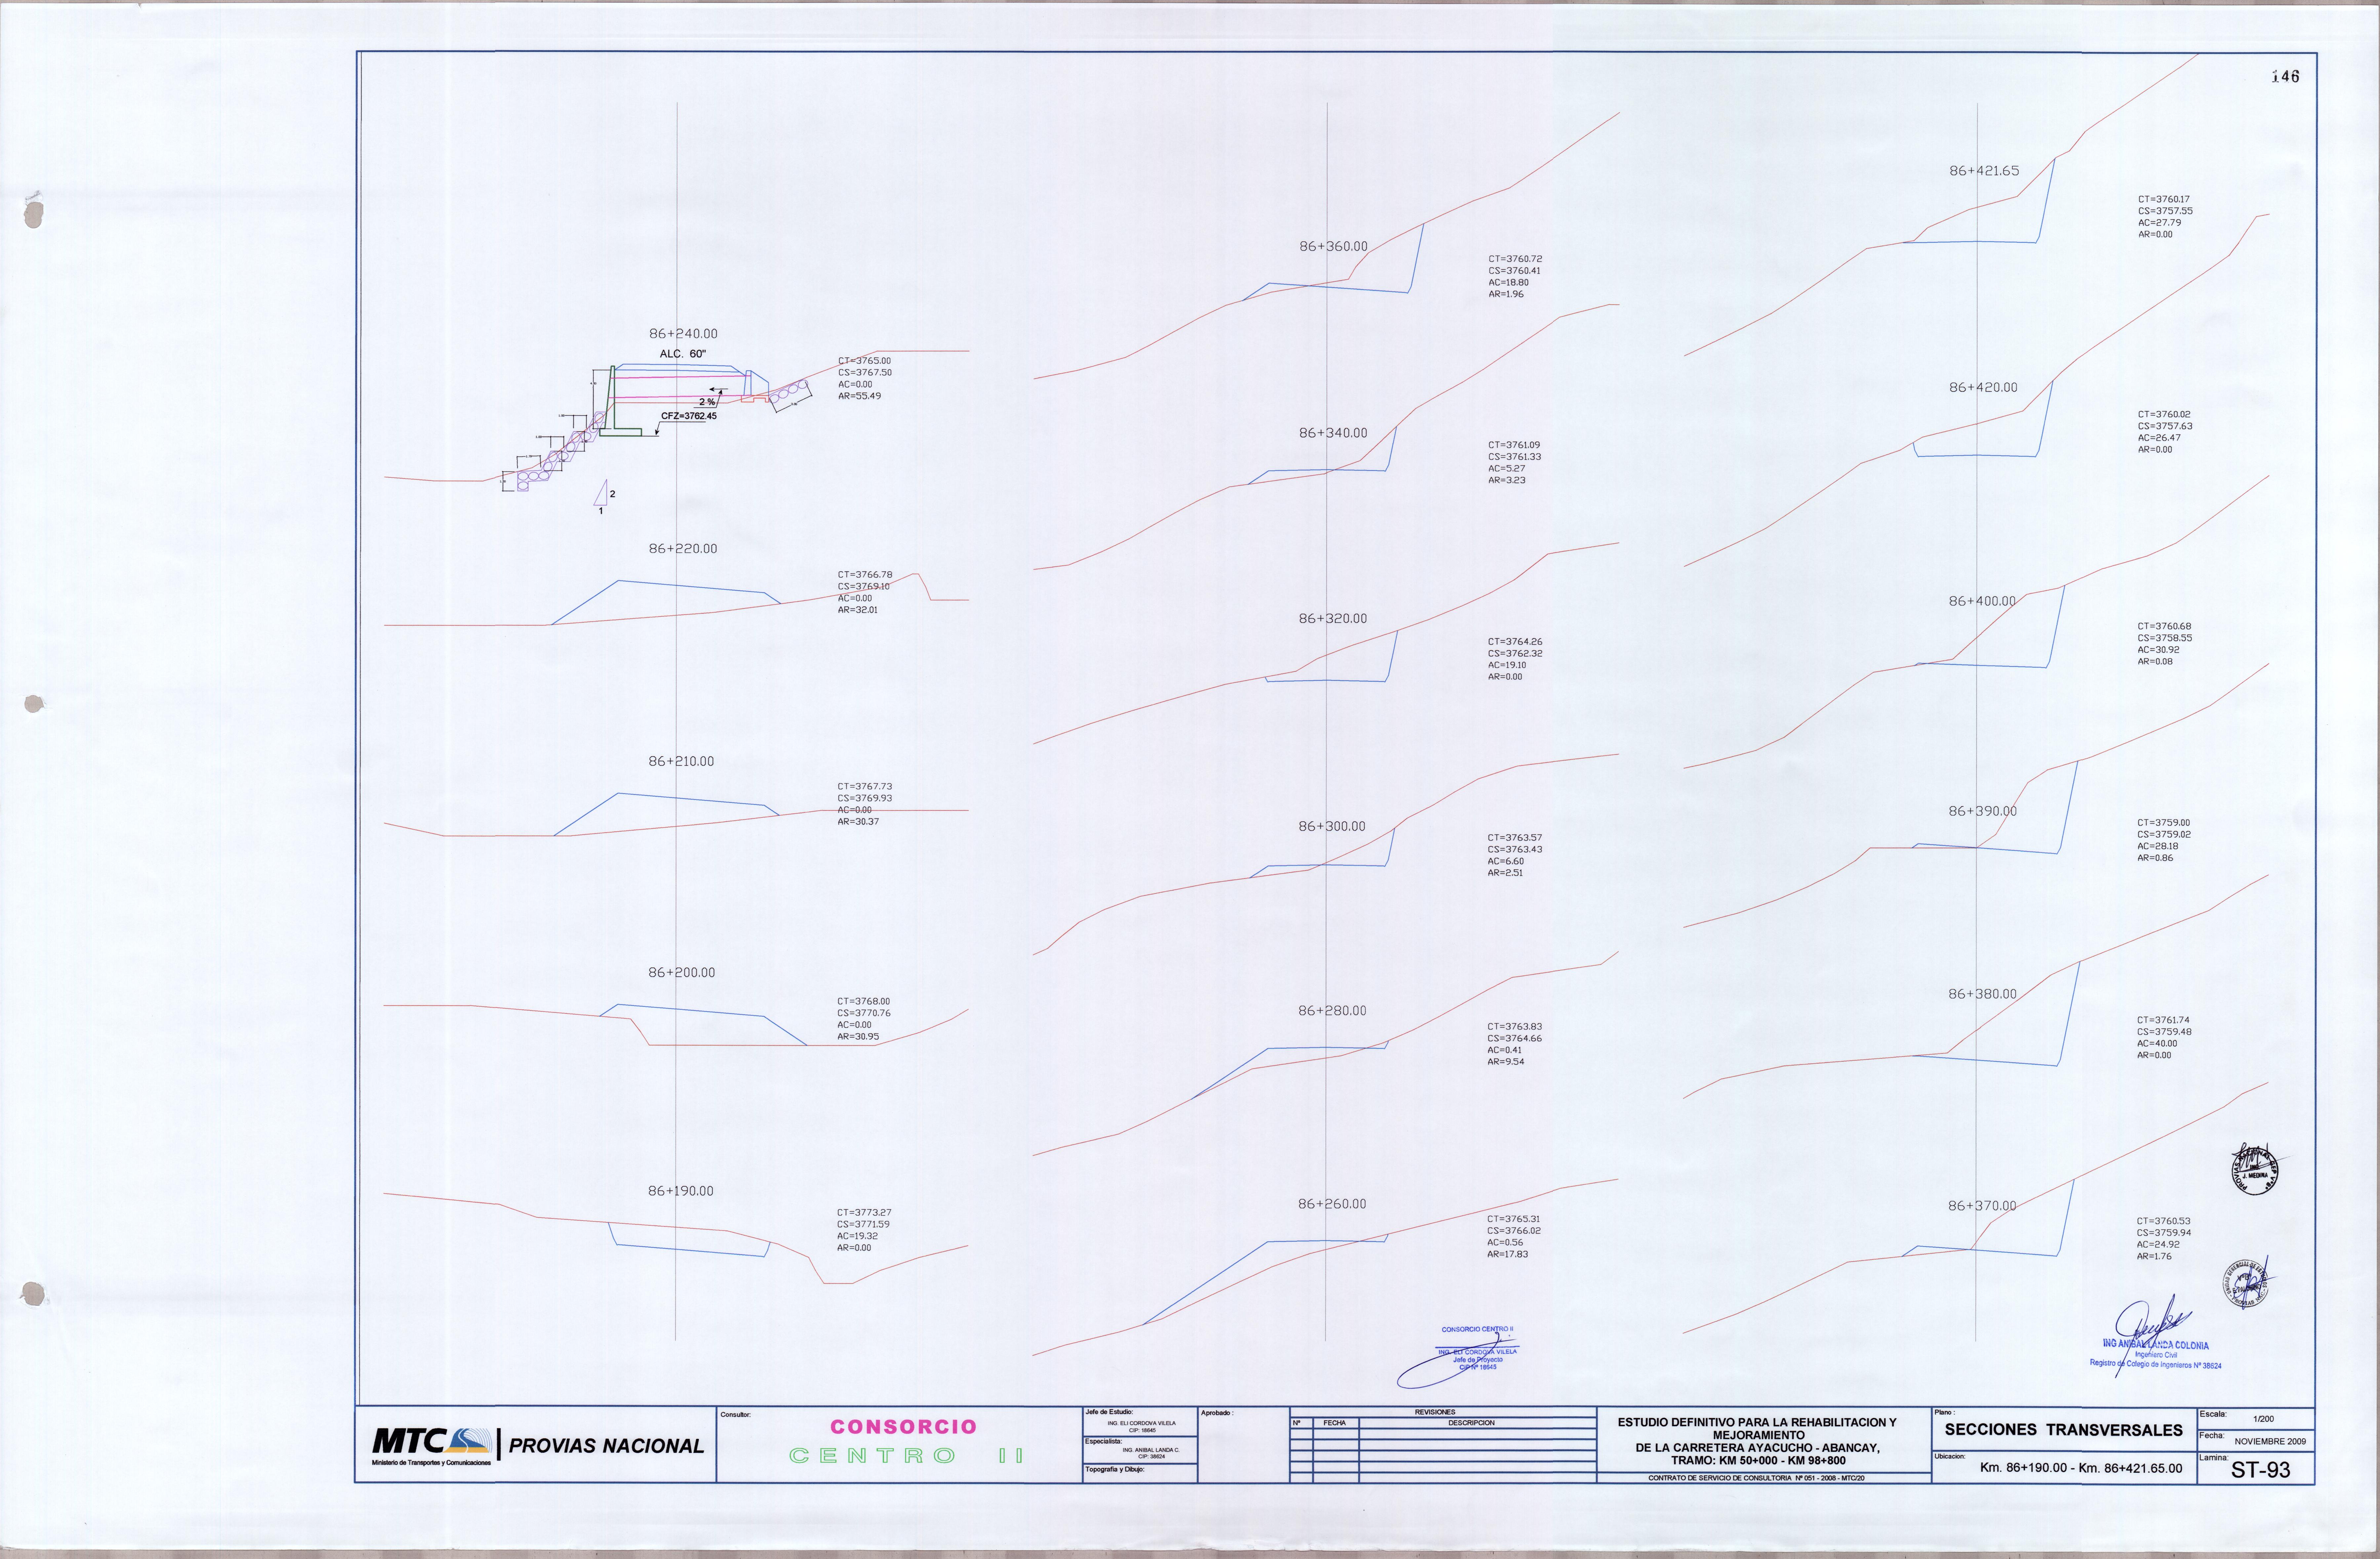Screen dimensions: 2380x1559
Task: Click the station label '86+260.00'
Action: [1332, 1204]
